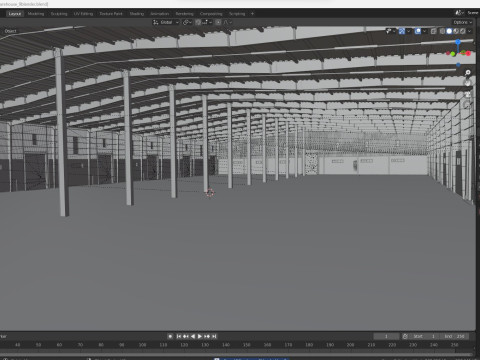Toggle the camera view icon
This screenshot has height=360, width=480.
click(468, 94)
